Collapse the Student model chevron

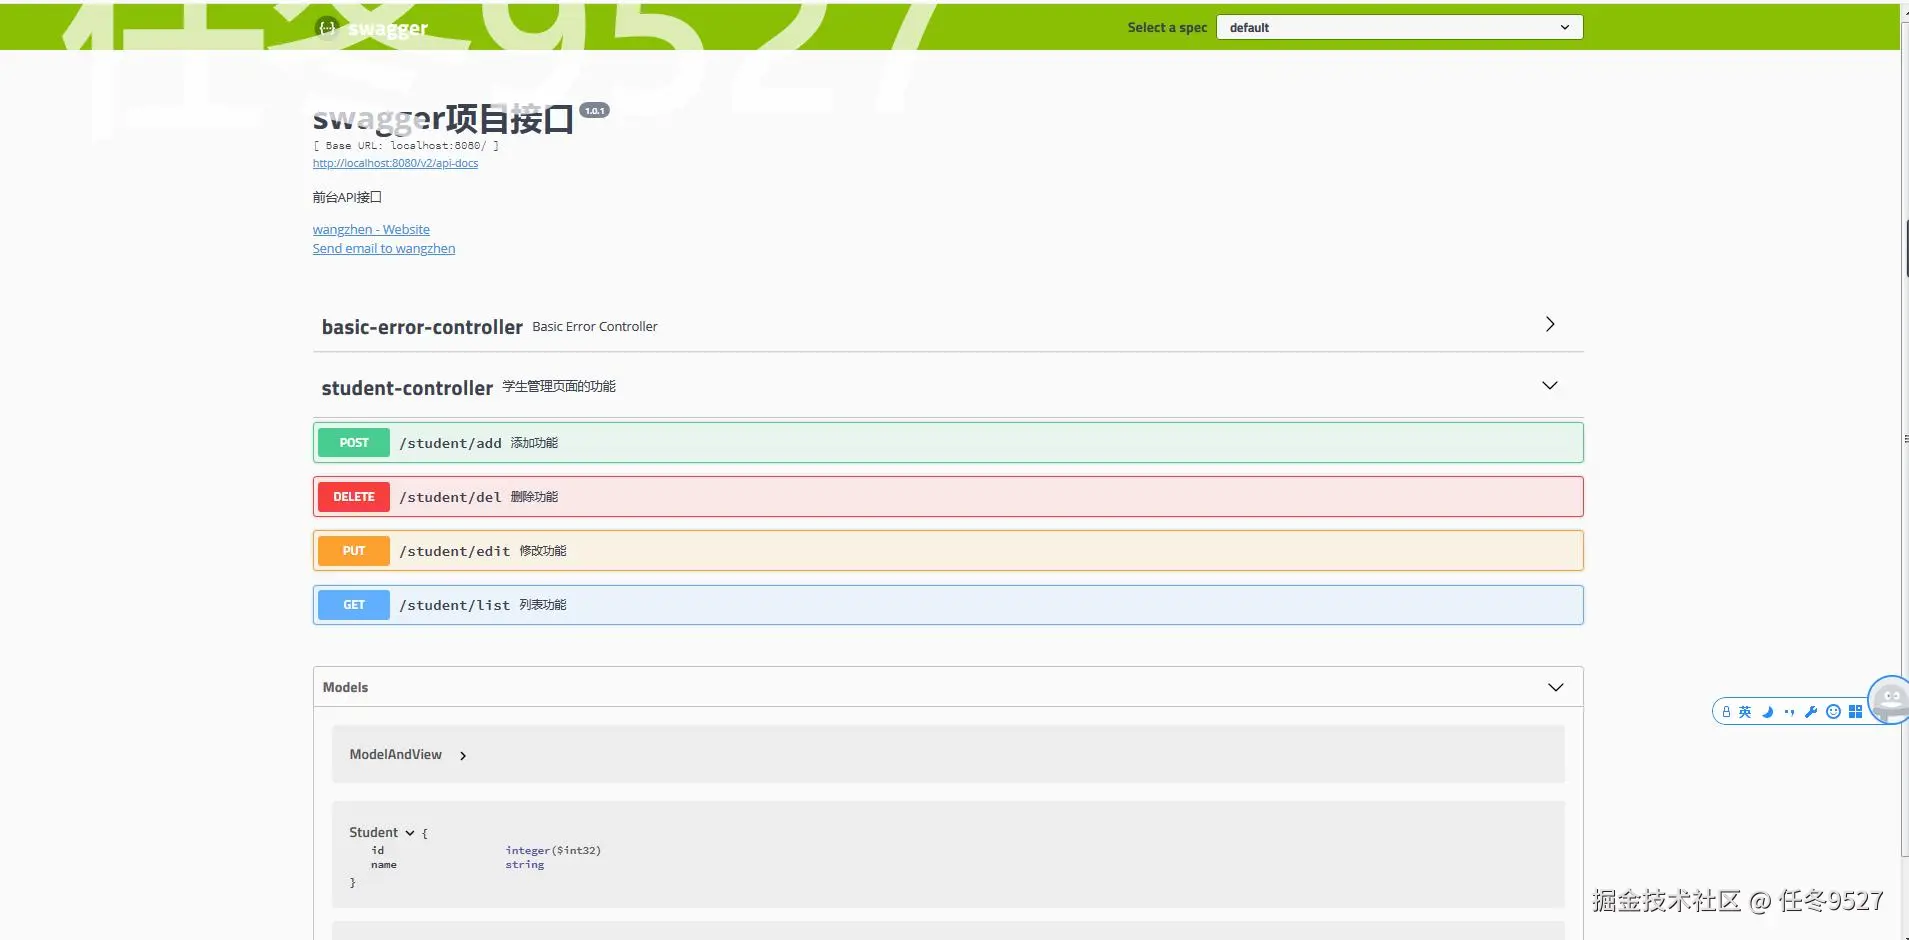(x=410, y=833)
